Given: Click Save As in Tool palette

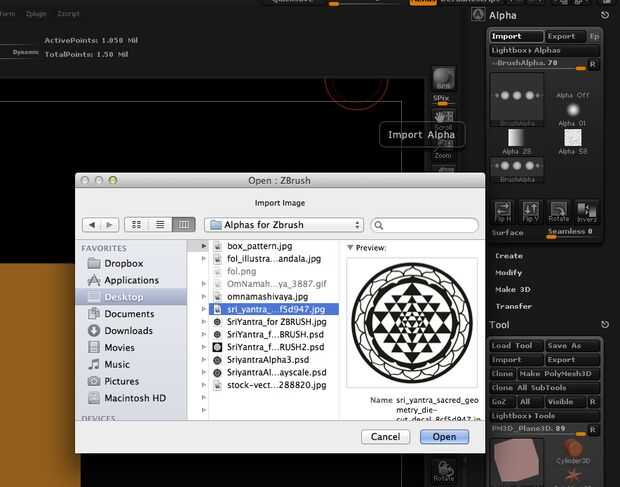Looking at the screenshot, I should [573, 346].
